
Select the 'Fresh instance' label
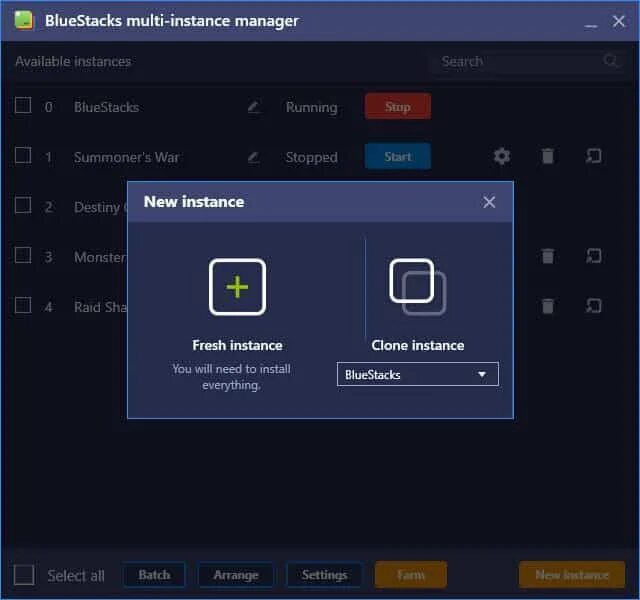point(237,346)
